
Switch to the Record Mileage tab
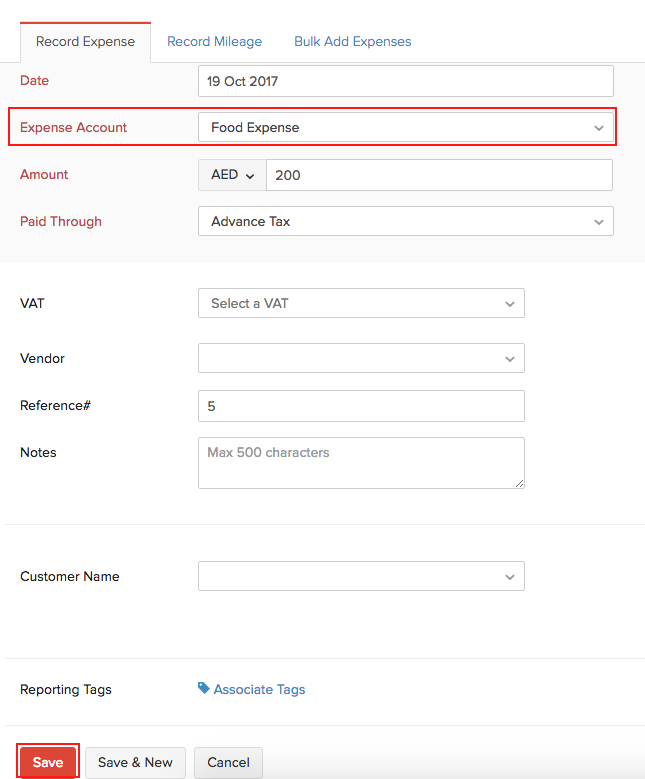(x=214, y=41)
